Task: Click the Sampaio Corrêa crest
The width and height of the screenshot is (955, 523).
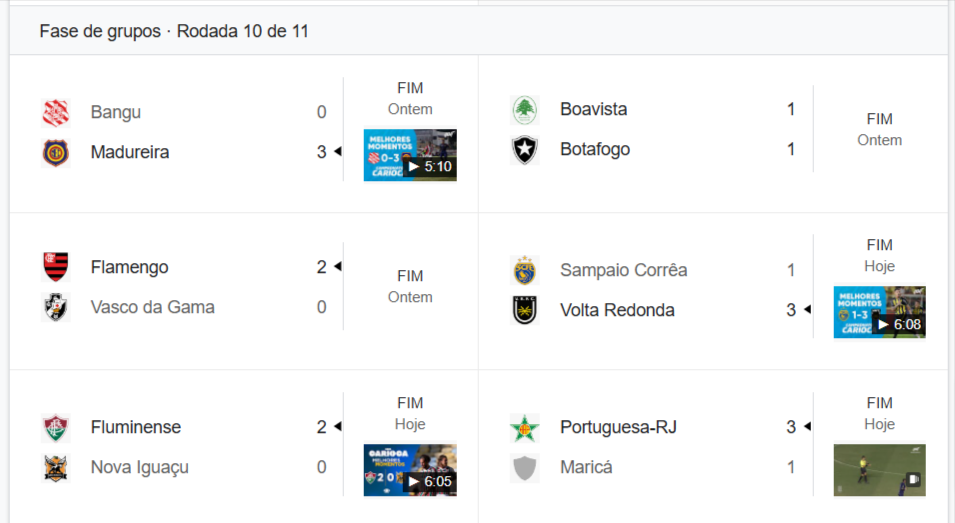Action: click(524, 270)
